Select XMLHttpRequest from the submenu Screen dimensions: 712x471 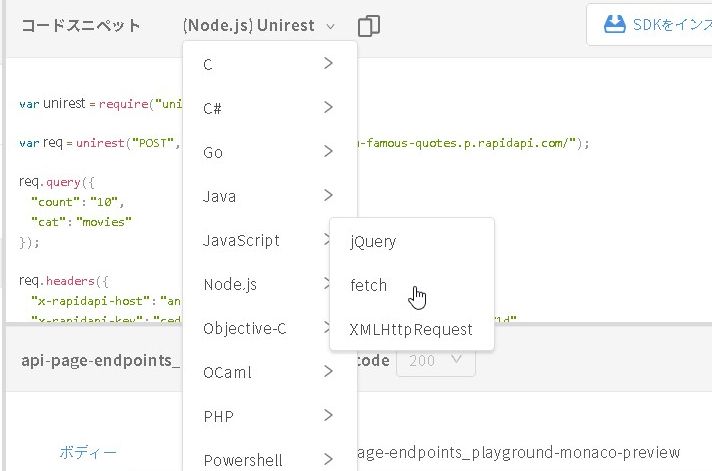click(411, 329)
